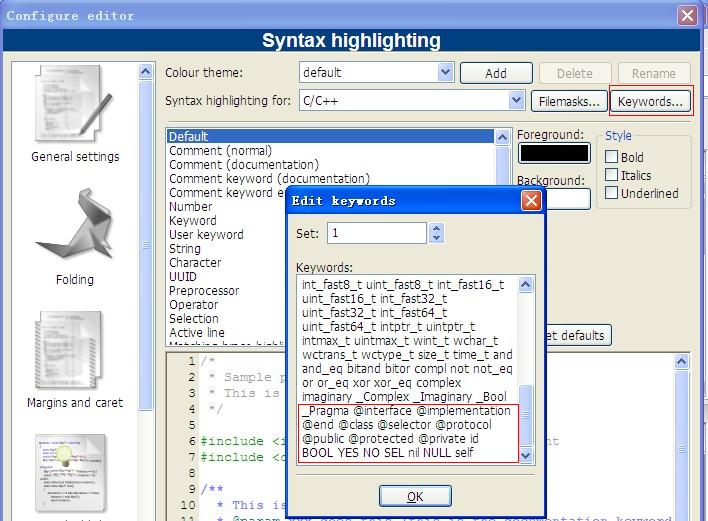This screenshot has height=521, width=708.
Task: Select the Keyword style entry
Action: pos(192,220)
